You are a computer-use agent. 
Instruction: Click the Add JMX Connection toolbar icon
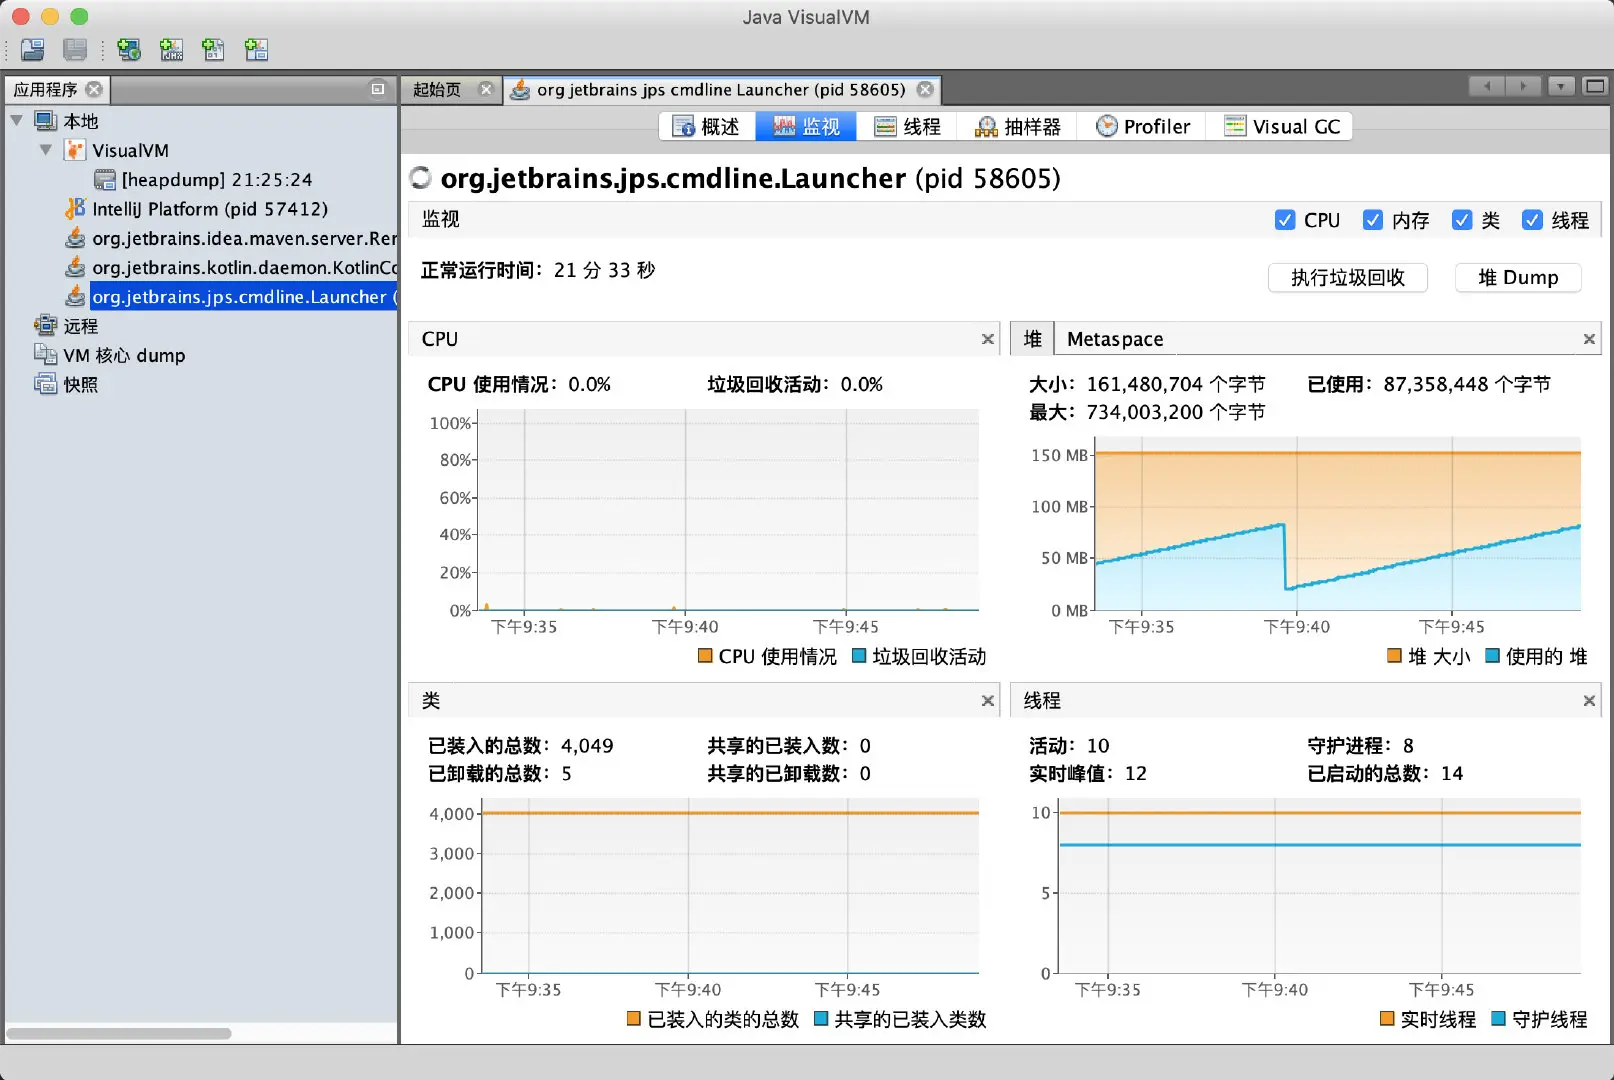pyautogui.click(x=171, y=49)
